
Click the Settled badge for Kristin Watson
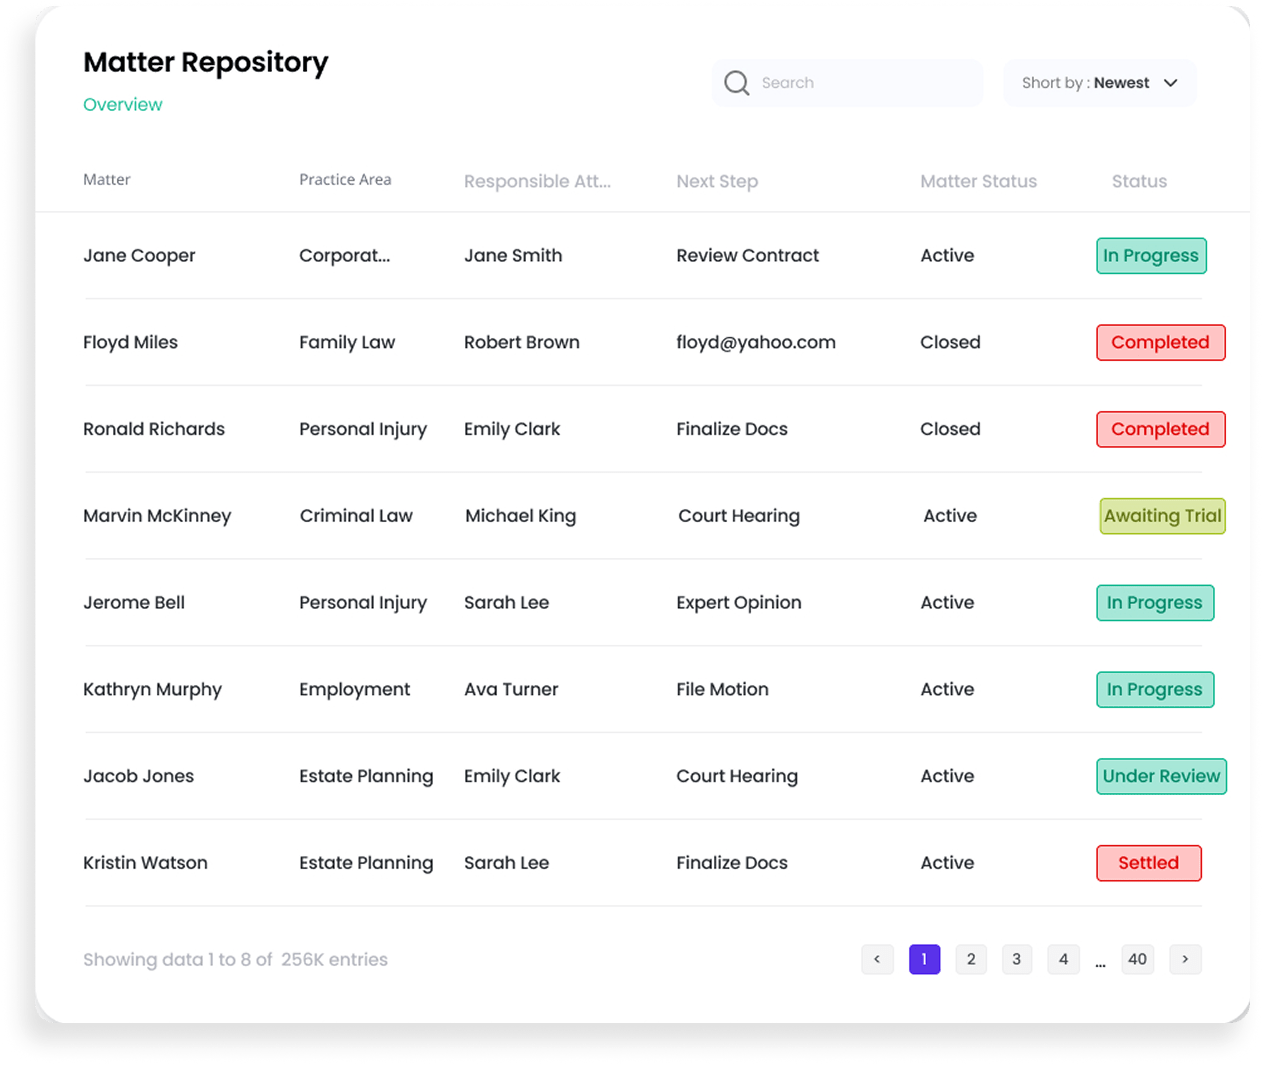1148,863
